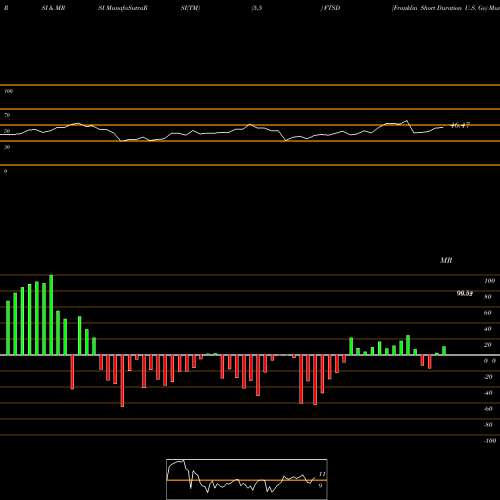The image size is (500, 500).
Task: Click the MR axis label -100
Action: coord(489,441)
